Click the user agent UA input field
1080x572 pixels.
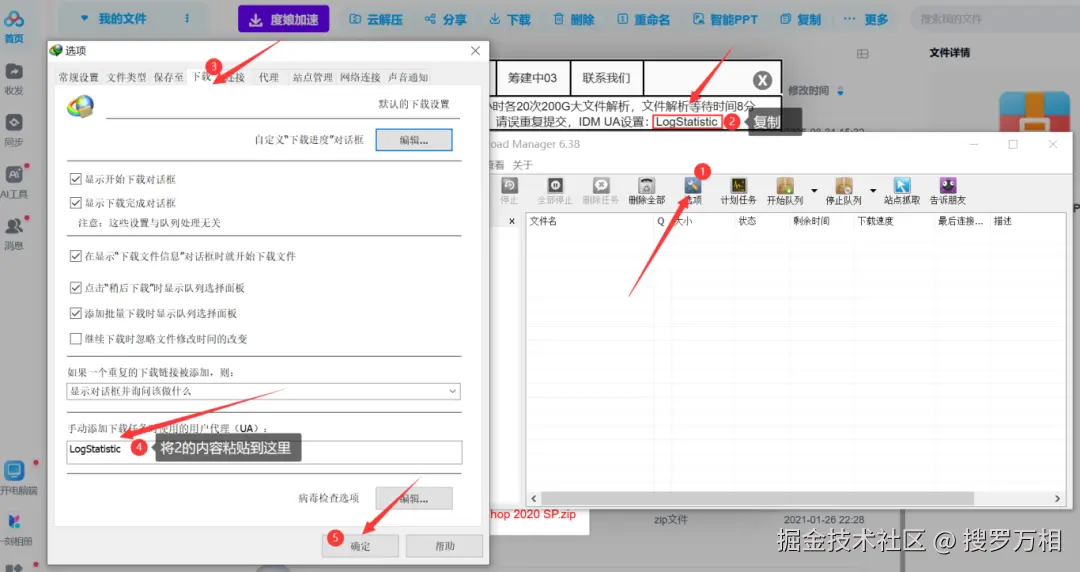pyautogui.click(x=264, y=452)
